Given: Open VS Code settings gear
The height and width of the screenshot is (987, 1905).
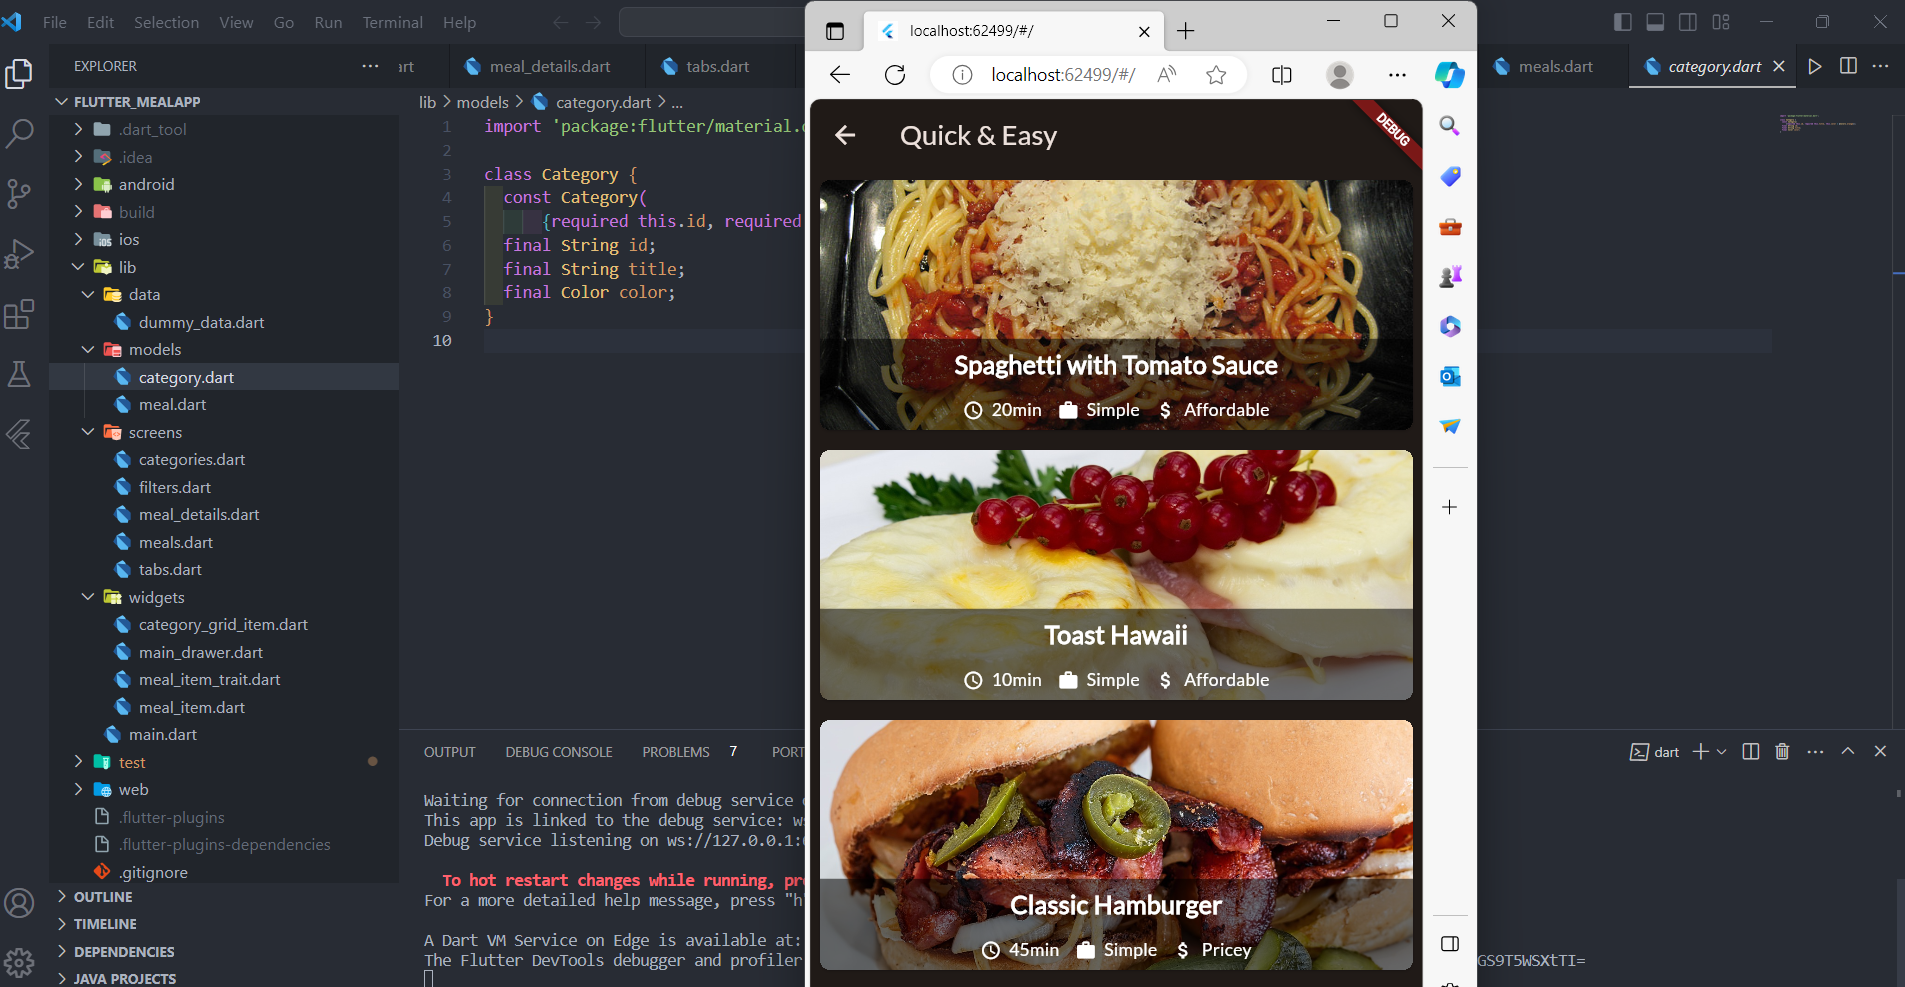Looking at the screenshot, I should tap(20, 962).
